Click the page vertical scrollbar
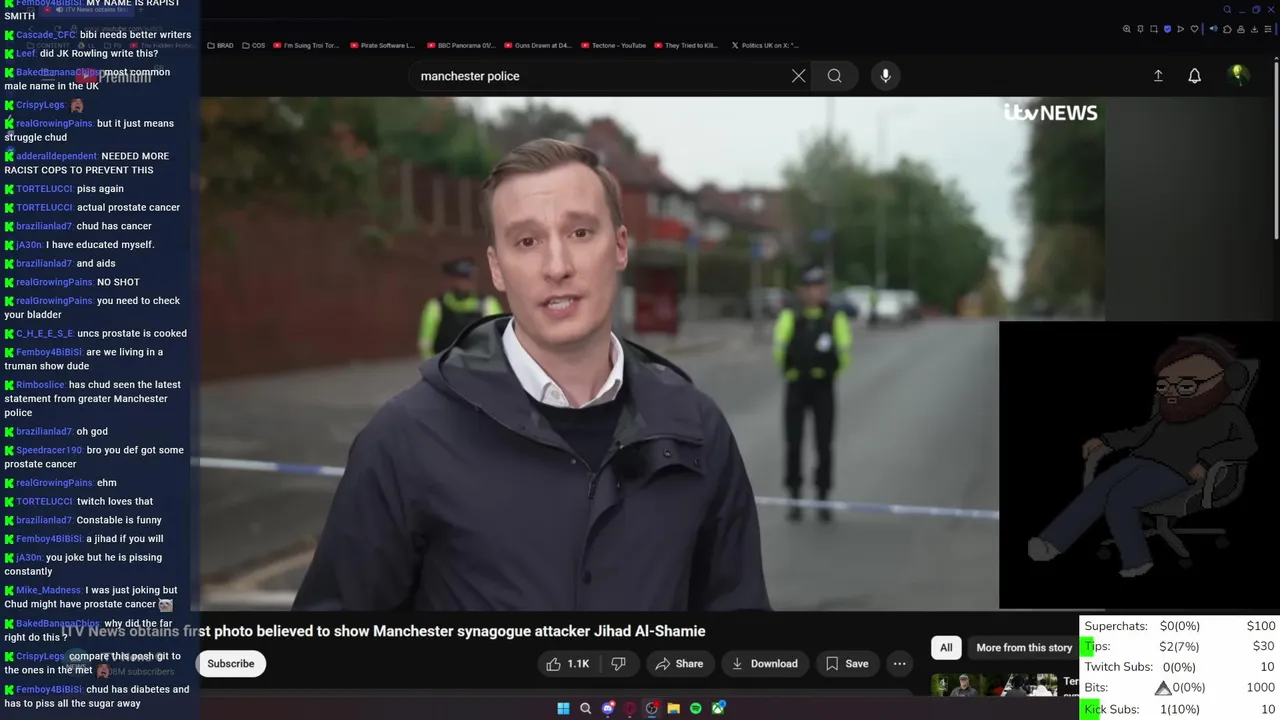Image resolution: width=1280 pixels, height=720 pixels. pos(1276,150)
